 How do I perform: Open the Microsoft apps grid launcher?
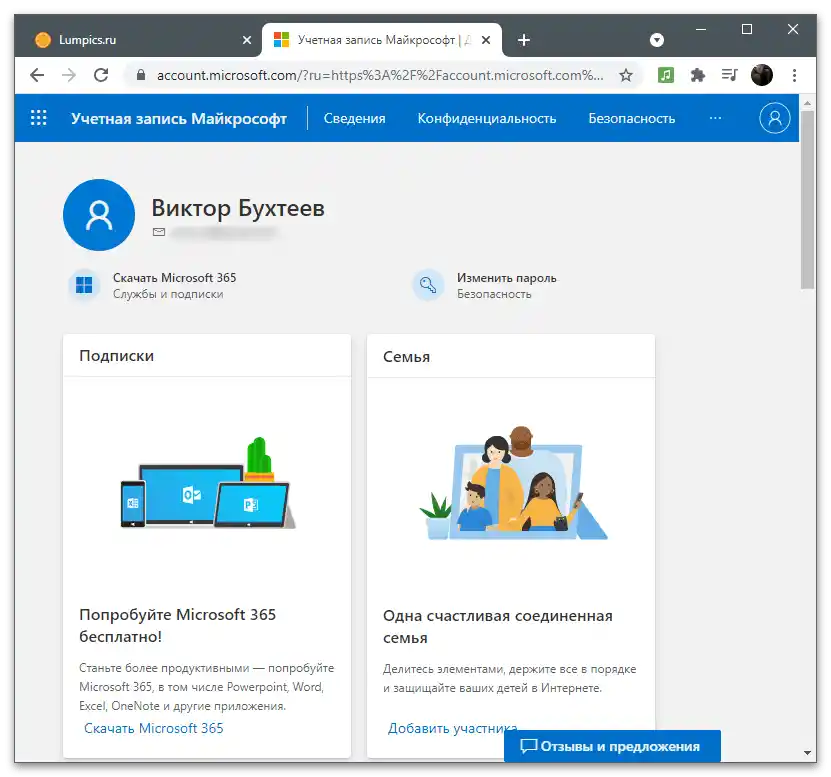tap(38, 118)
